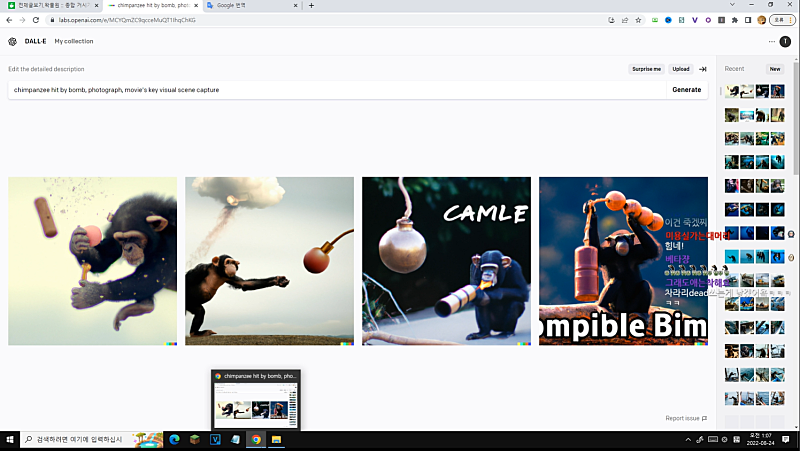Image resolution: width=800 pixels, height=451 pixels.
Task: Open the Windows Start menu
Action: point(9,439)
